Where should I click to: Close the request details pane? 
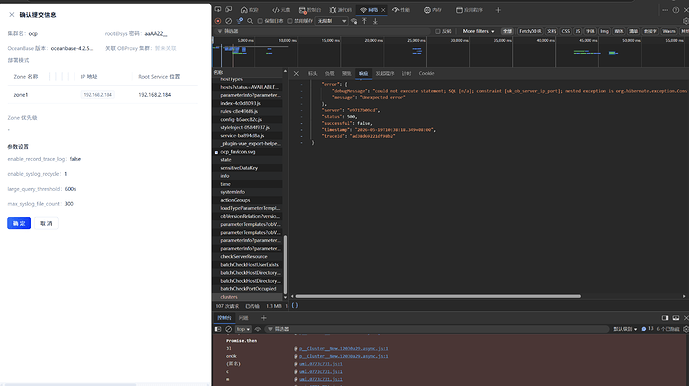[296, 73]
